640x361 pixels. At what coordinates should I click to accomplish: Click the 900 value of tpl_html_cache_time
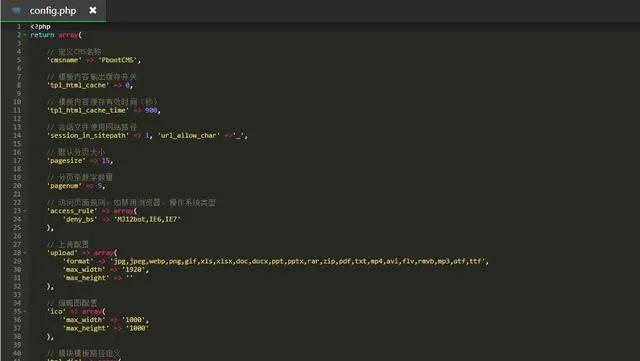click(x=151, y=110)
